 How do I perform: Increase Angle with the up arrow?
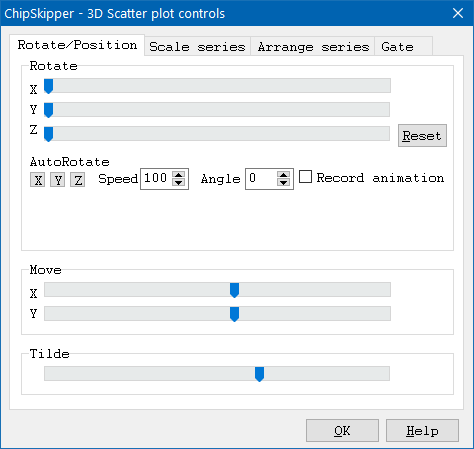coord(284,175)
